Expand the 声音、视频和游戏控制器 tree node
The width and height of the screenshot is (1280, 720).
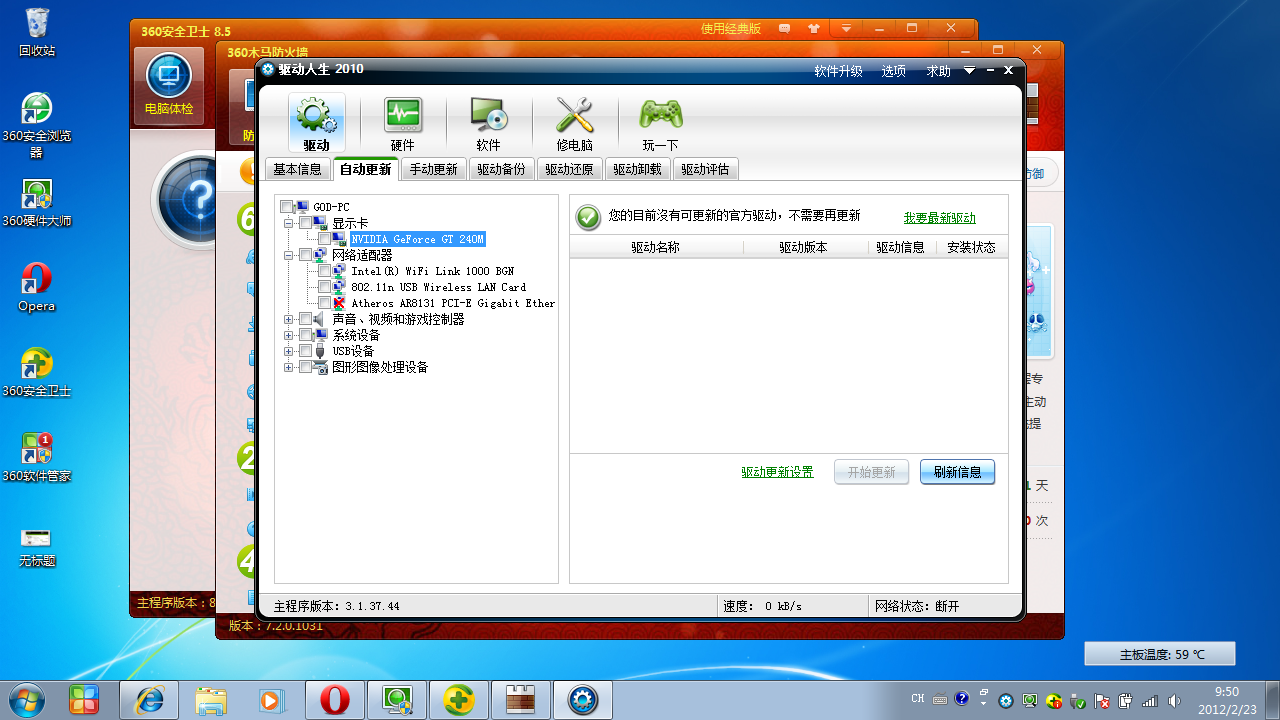[x=289, y=319]
